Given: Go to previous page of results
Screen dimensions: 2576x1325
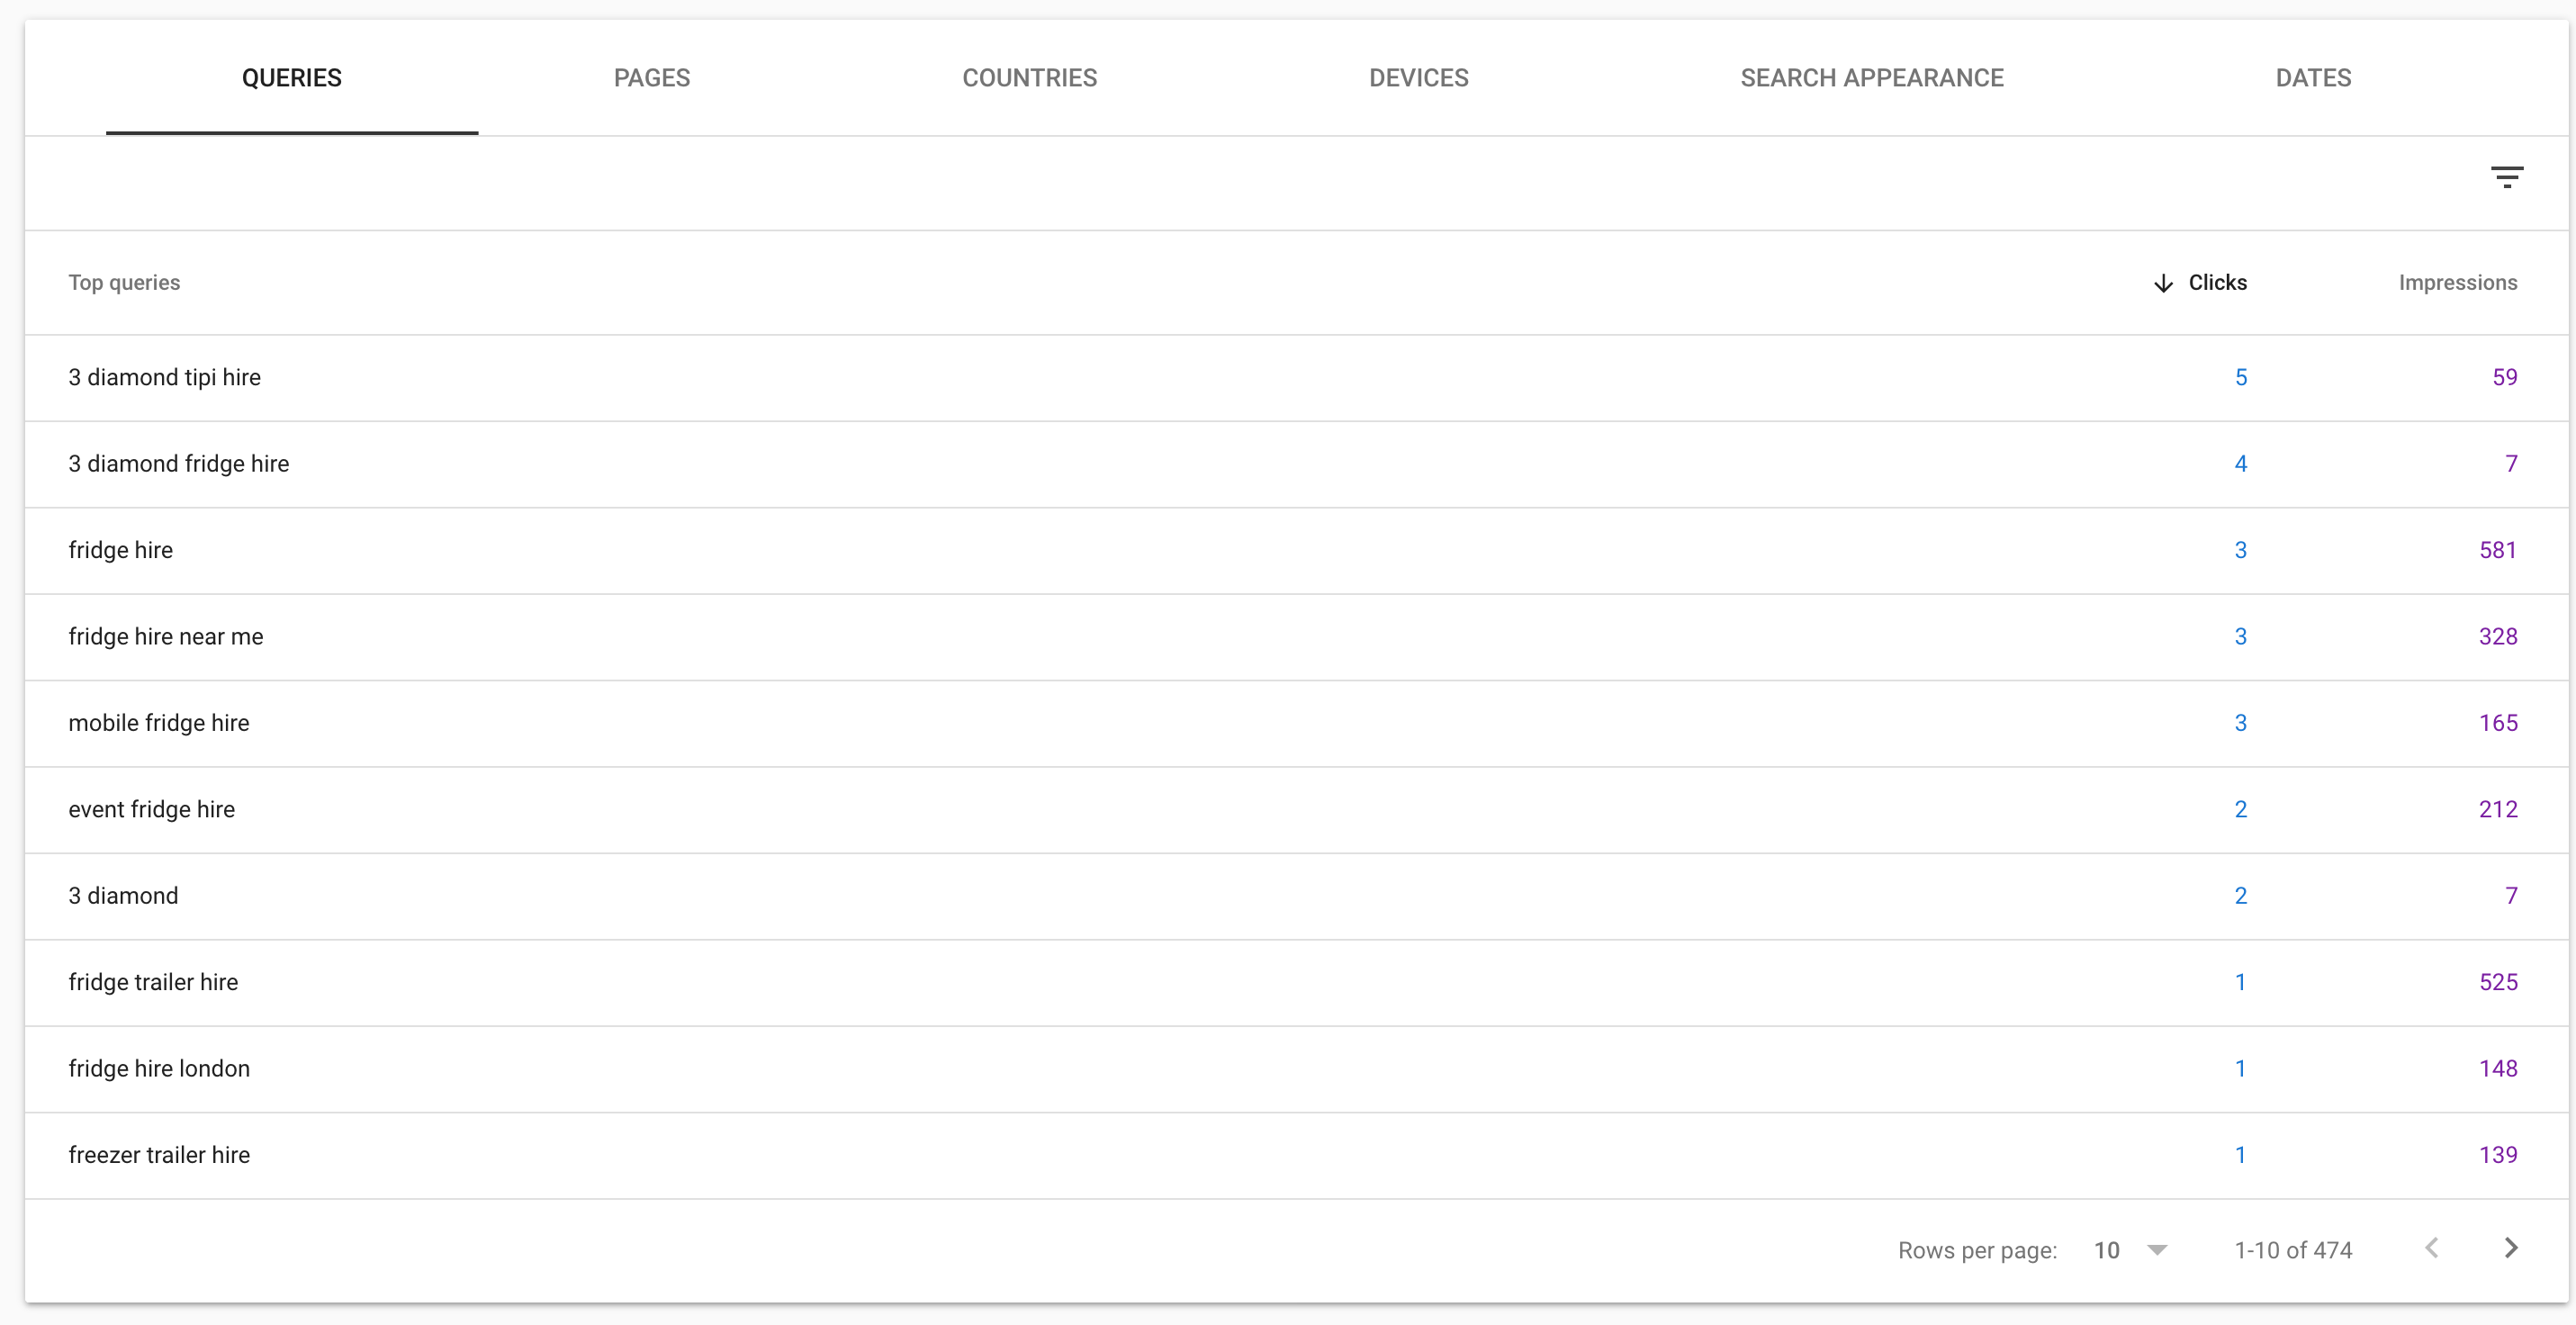Looking at the screenshot, I should click(2432, 1248).
